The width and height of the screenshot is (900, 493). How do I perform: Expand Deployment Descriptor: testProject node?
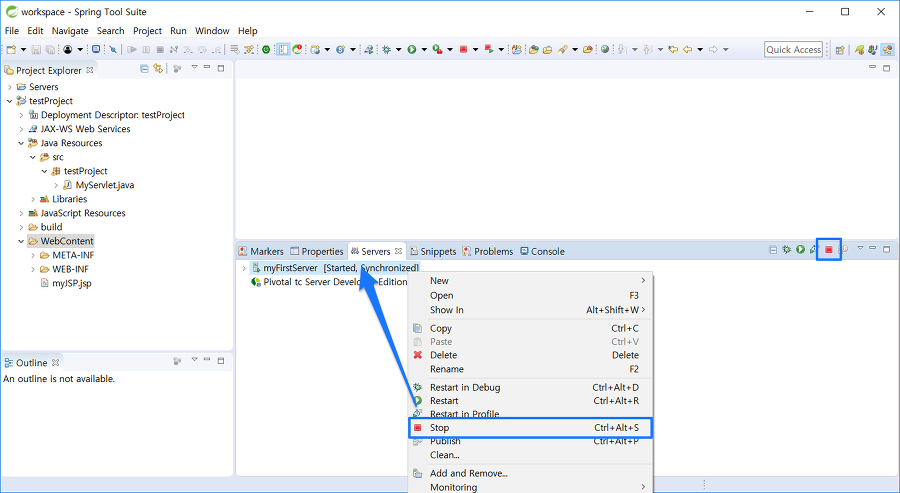[x=21, y=115]
